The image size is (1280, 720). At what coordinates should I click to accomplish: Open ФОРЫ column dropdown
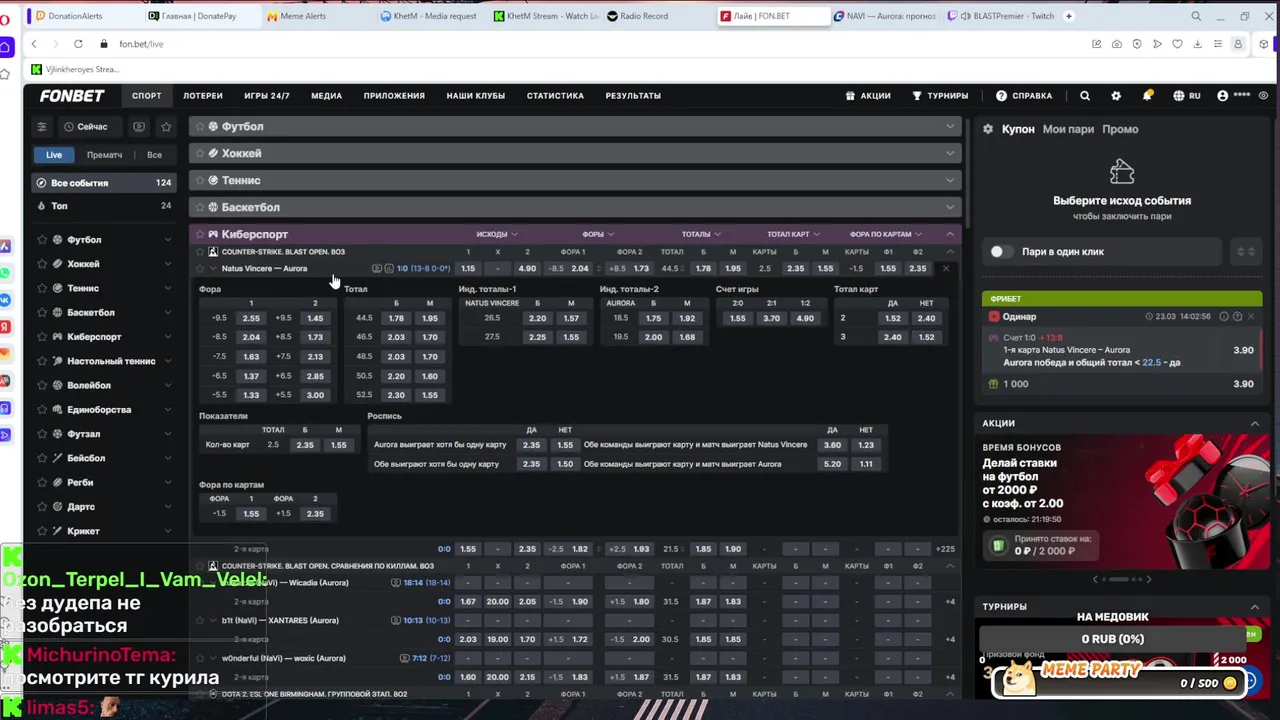click(x=597, y=234)
